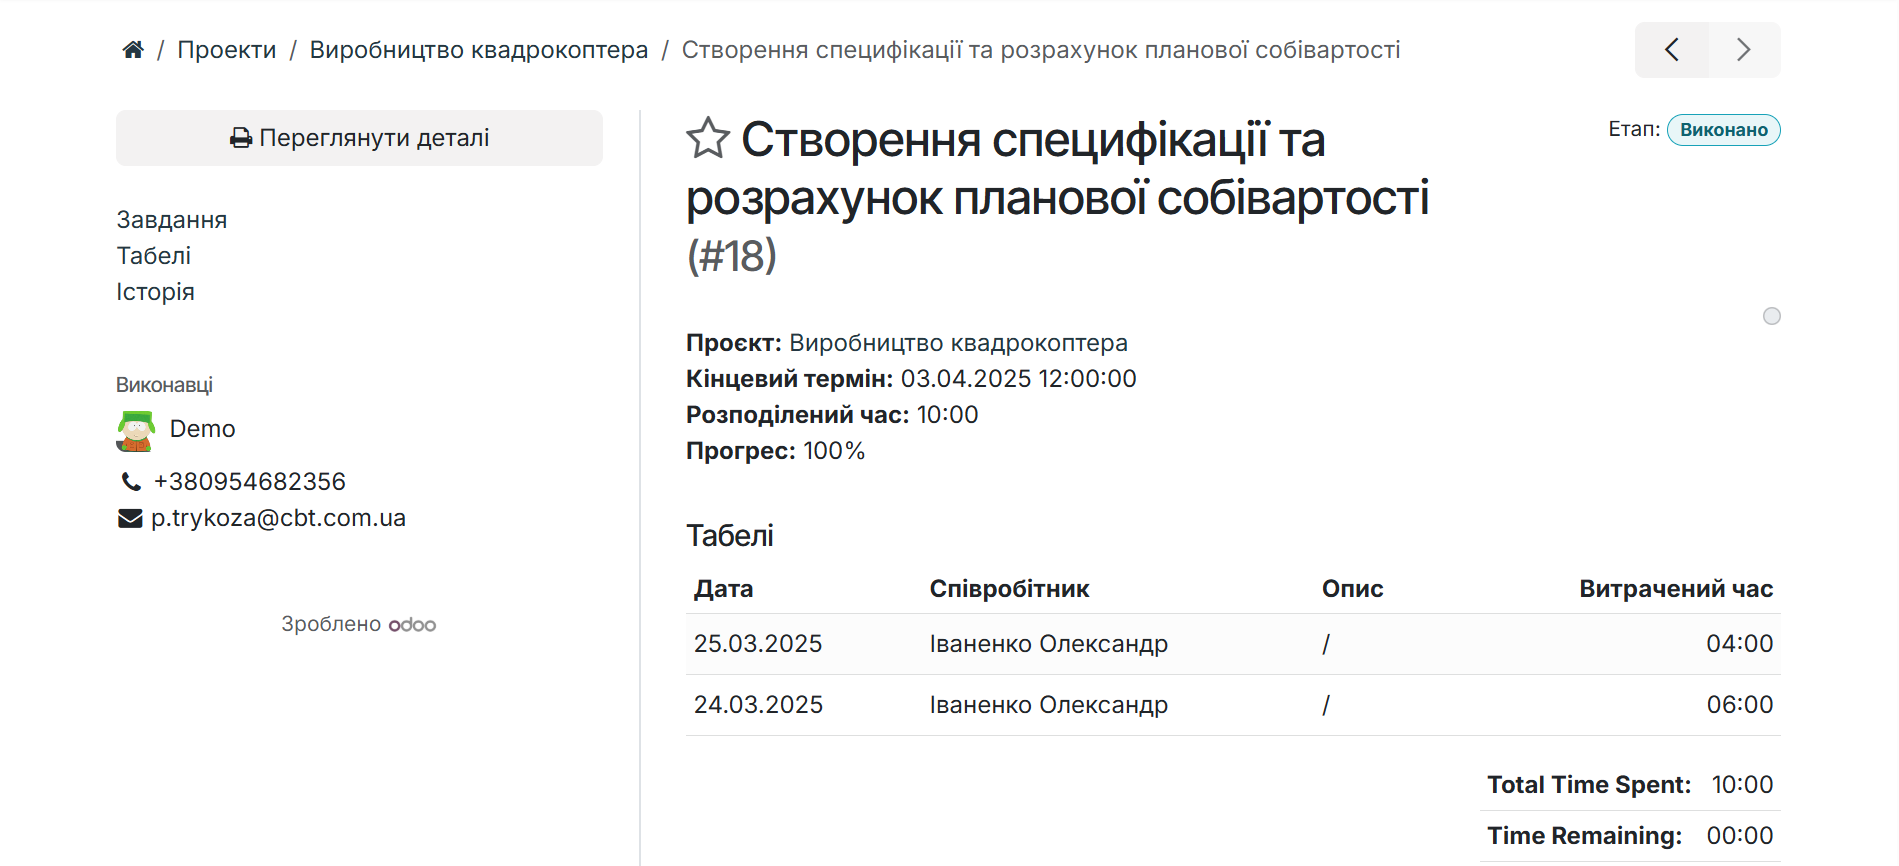Click the Виконано stage badge

(x=1723, y=130)
